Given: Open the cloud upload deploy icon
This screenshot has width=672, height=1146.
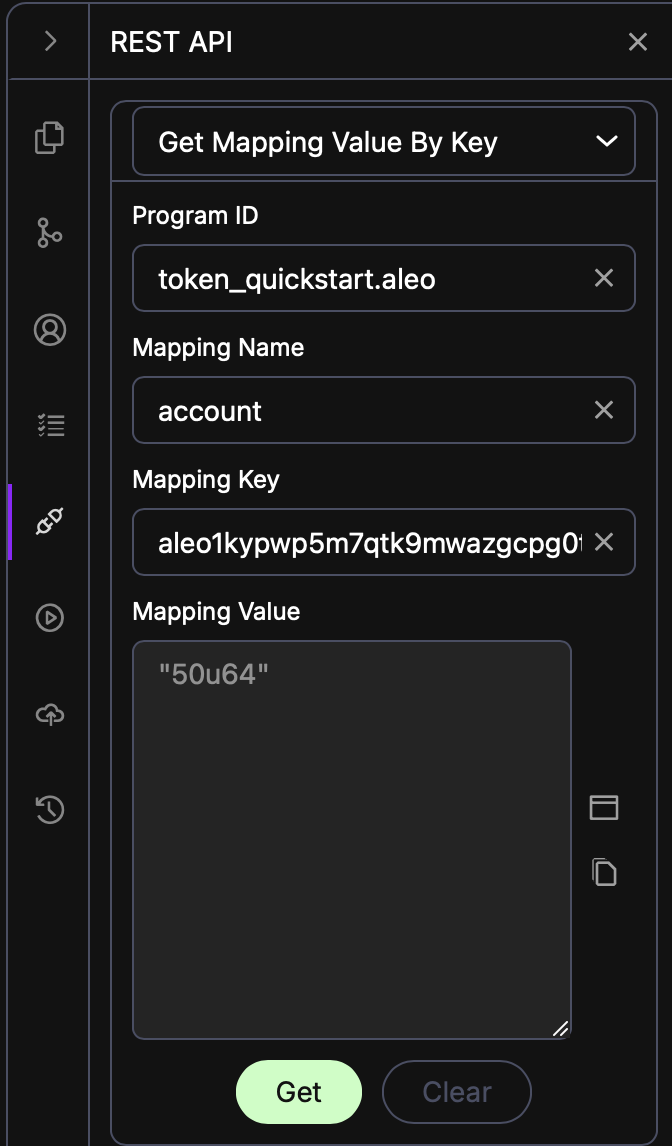Looking at the screenshot, I should click(50, 714).
